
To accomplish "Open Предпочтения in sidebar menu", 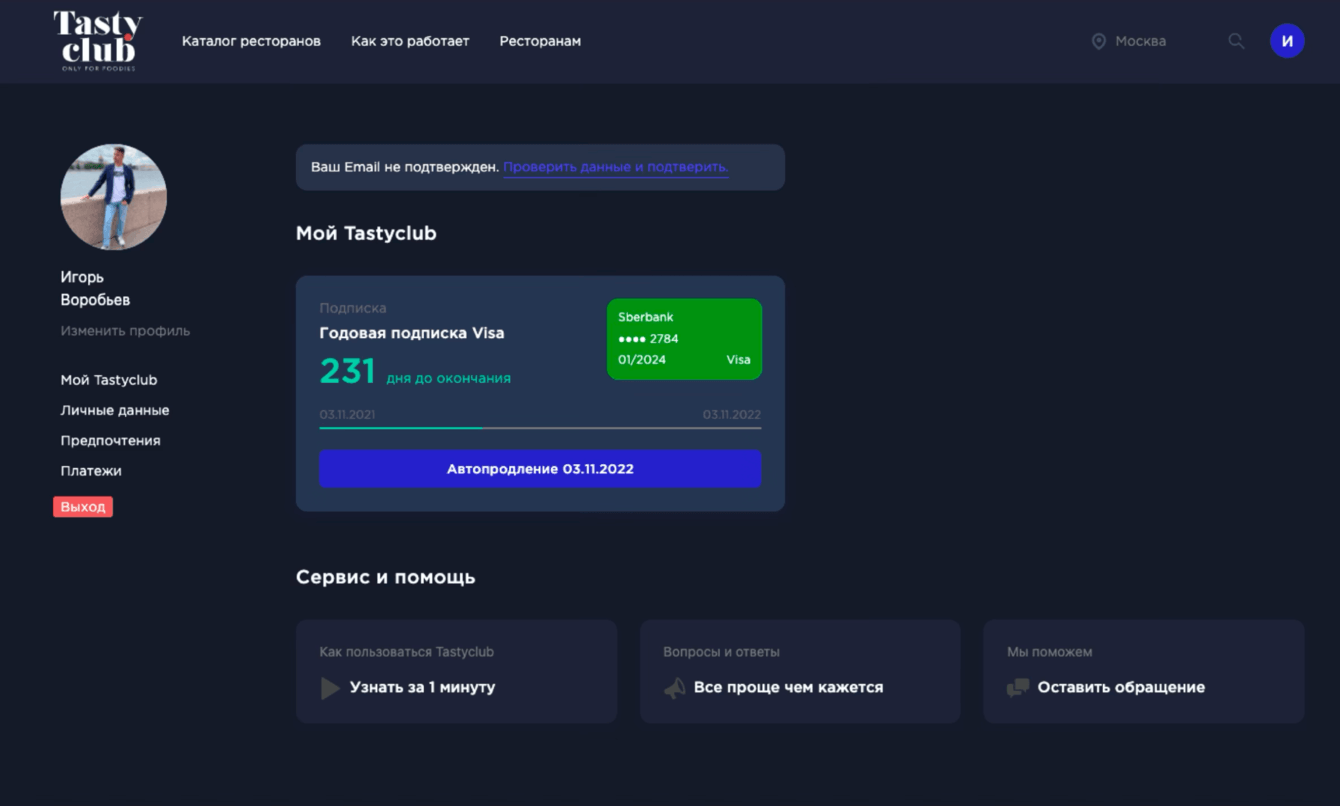I will pos(110,440).
